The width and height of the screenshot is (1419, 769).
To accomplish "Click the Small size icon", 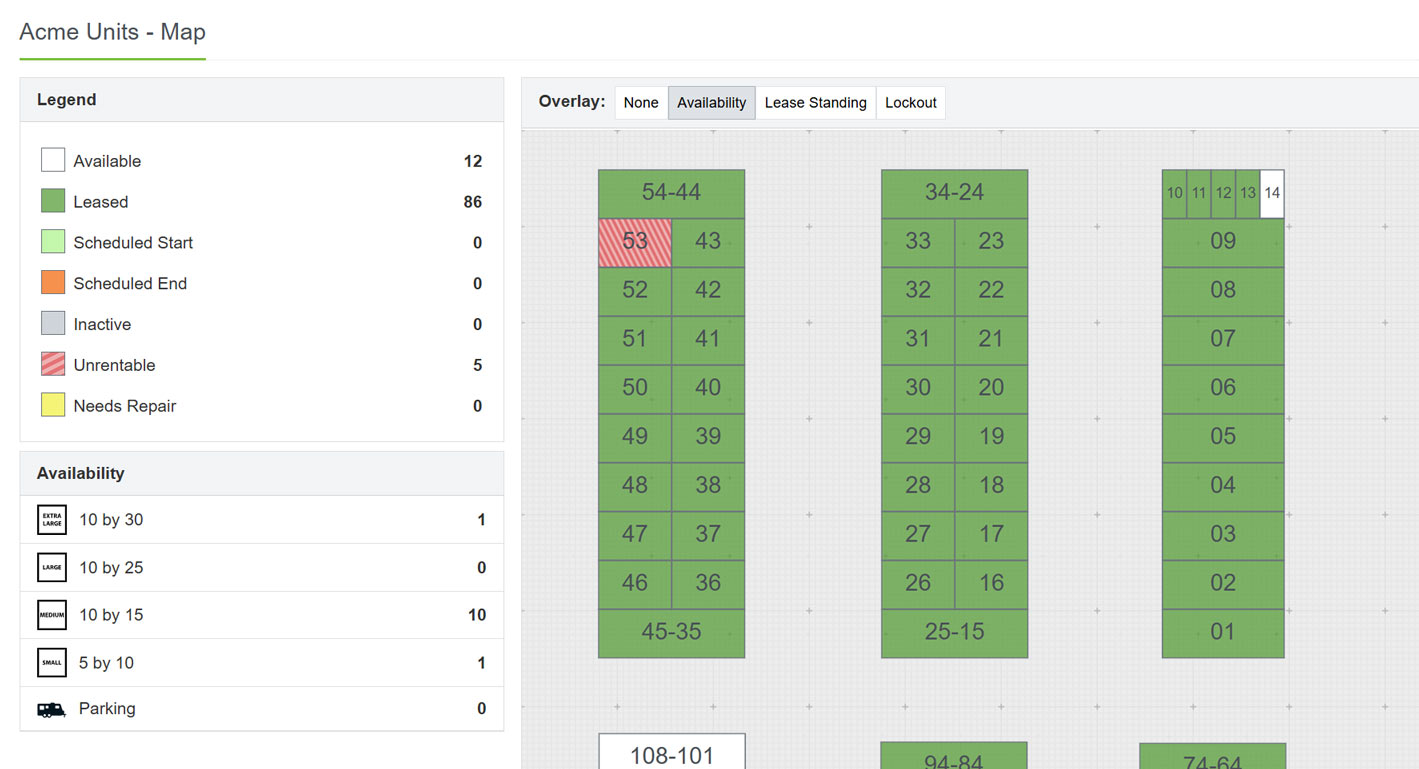I will [52, 662].
